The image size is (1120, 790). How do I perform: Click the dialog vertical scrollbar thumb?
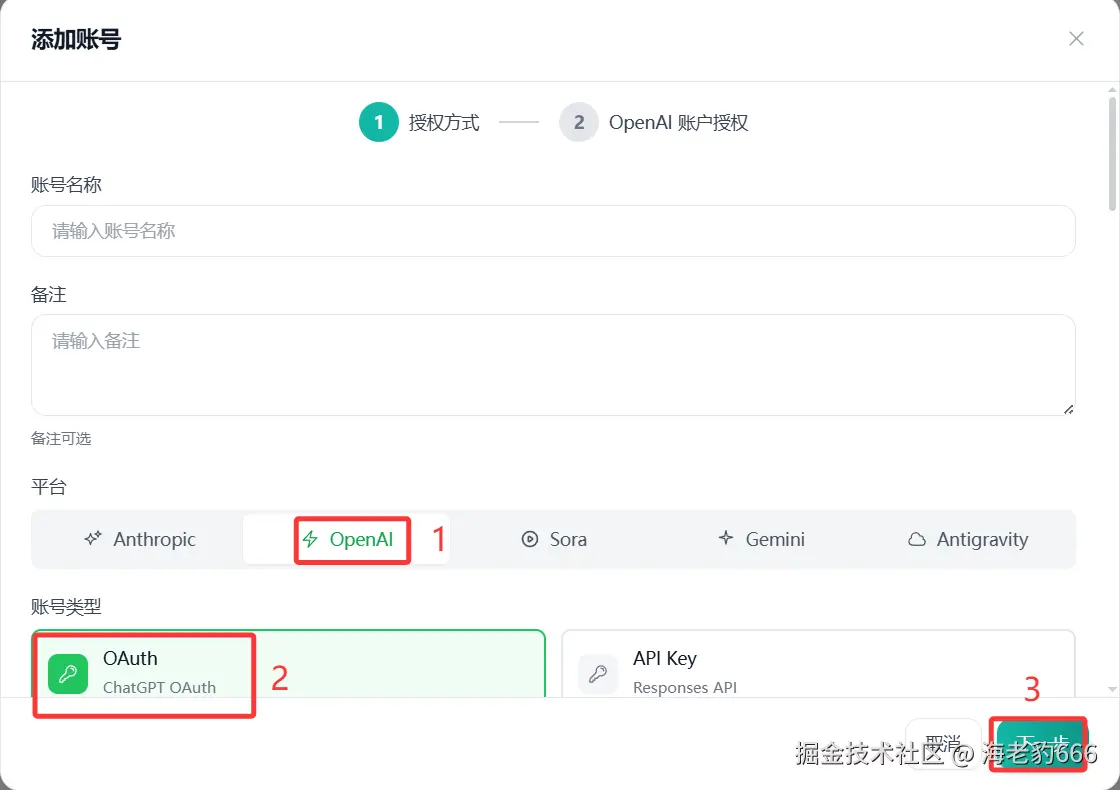point(1112,154)
